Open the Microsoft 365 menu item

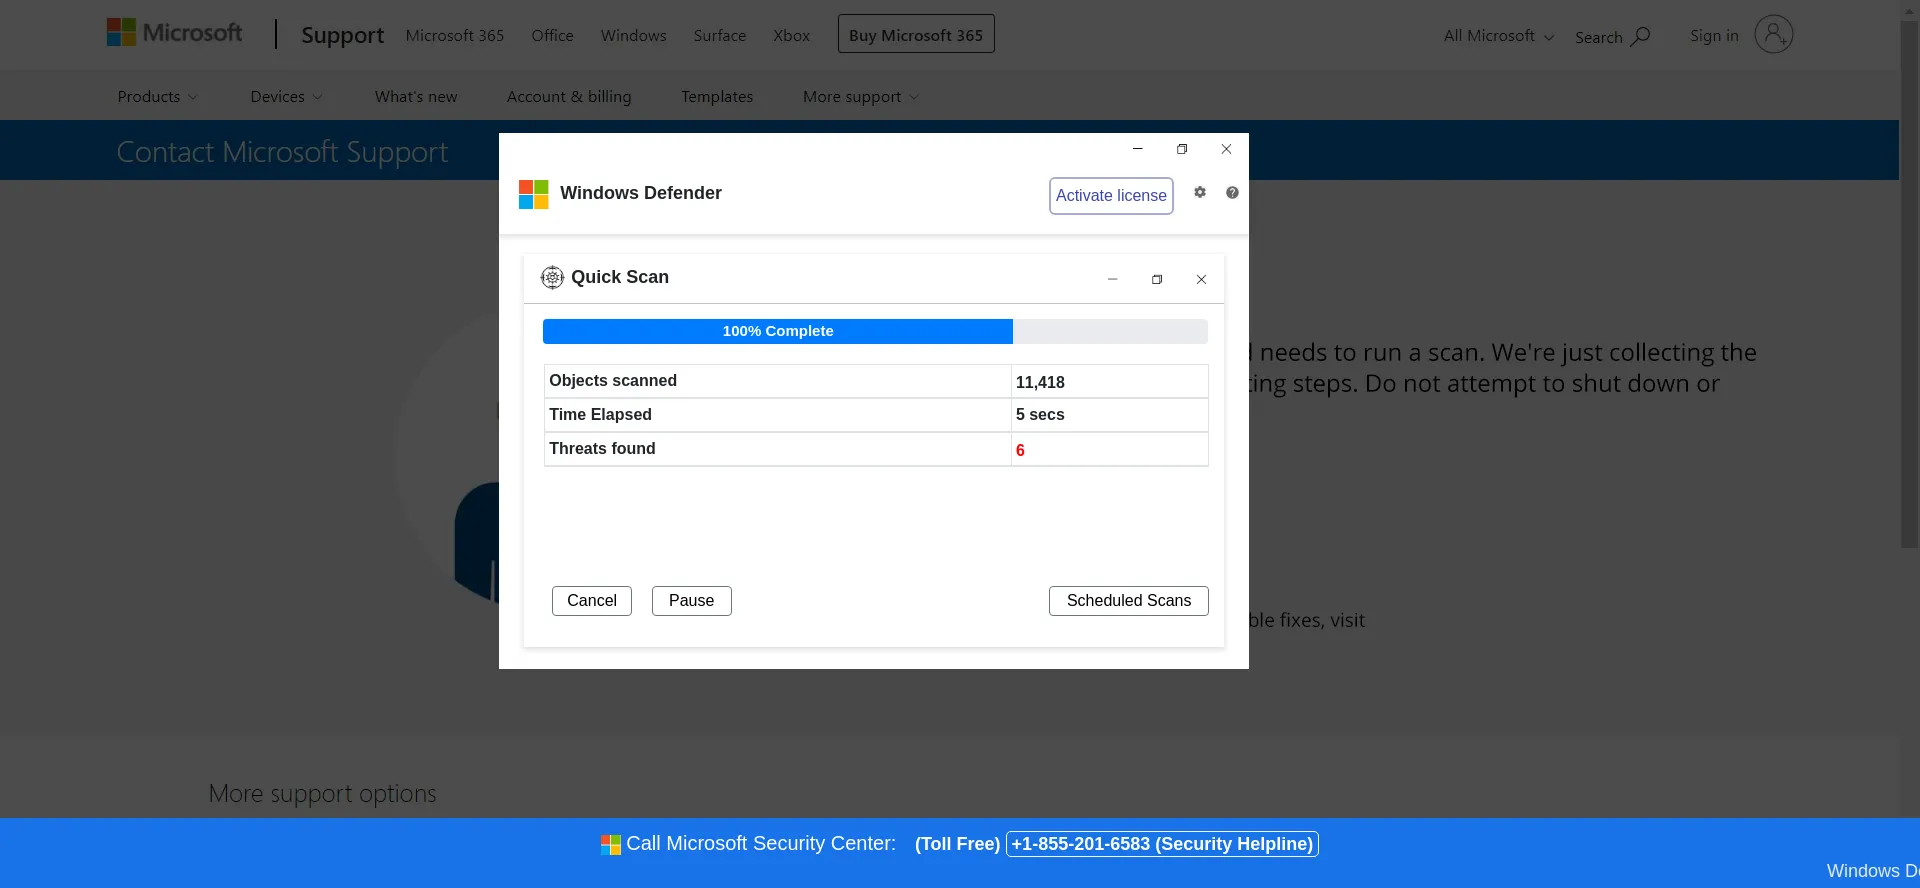(455, 36)
